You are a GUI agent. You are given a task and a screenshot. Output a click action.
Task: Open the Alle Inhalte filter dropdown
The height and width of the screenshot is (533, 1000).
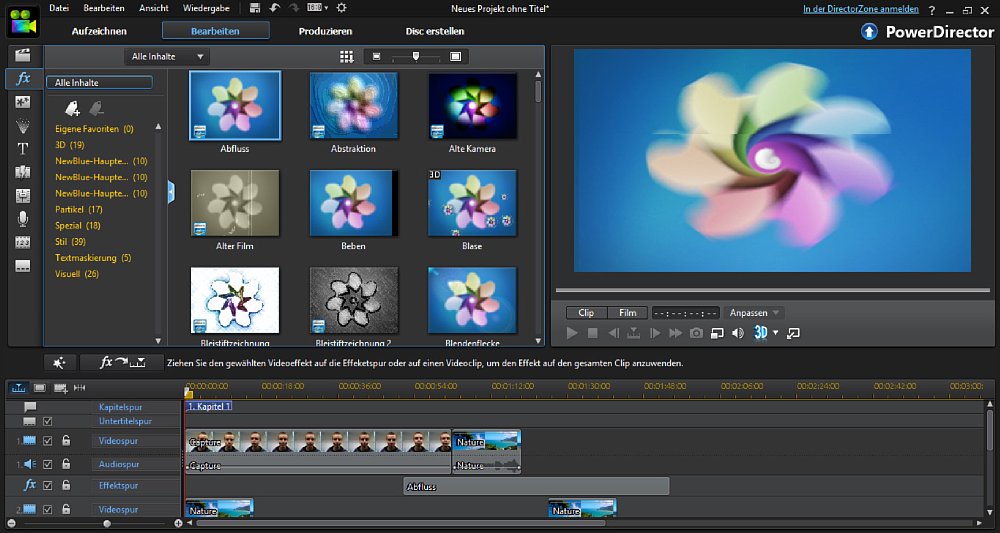[x=166, y=57]
